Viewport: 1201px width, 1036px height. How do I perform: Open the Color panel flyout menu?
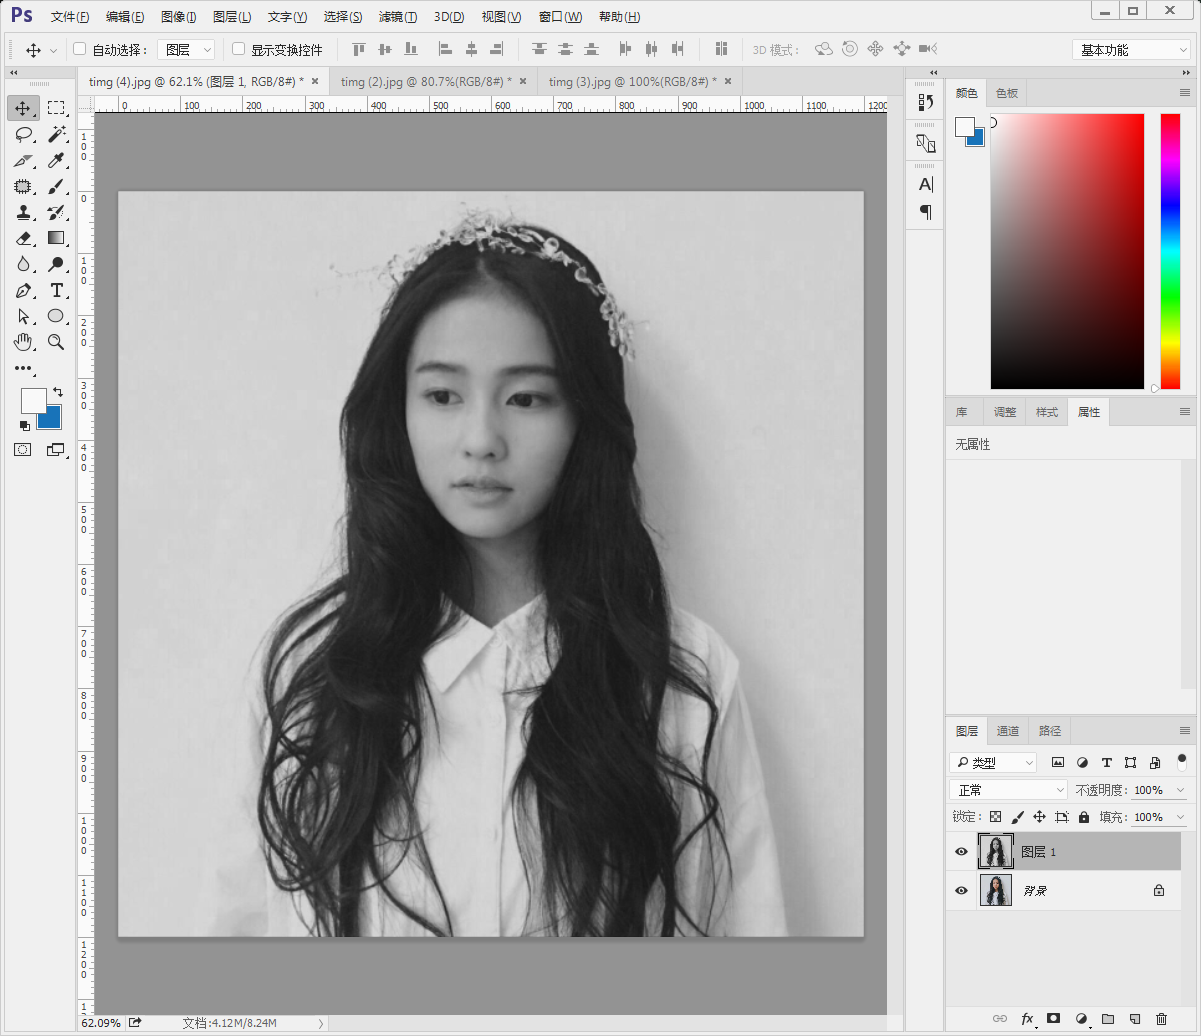(x=1185, y=93)
